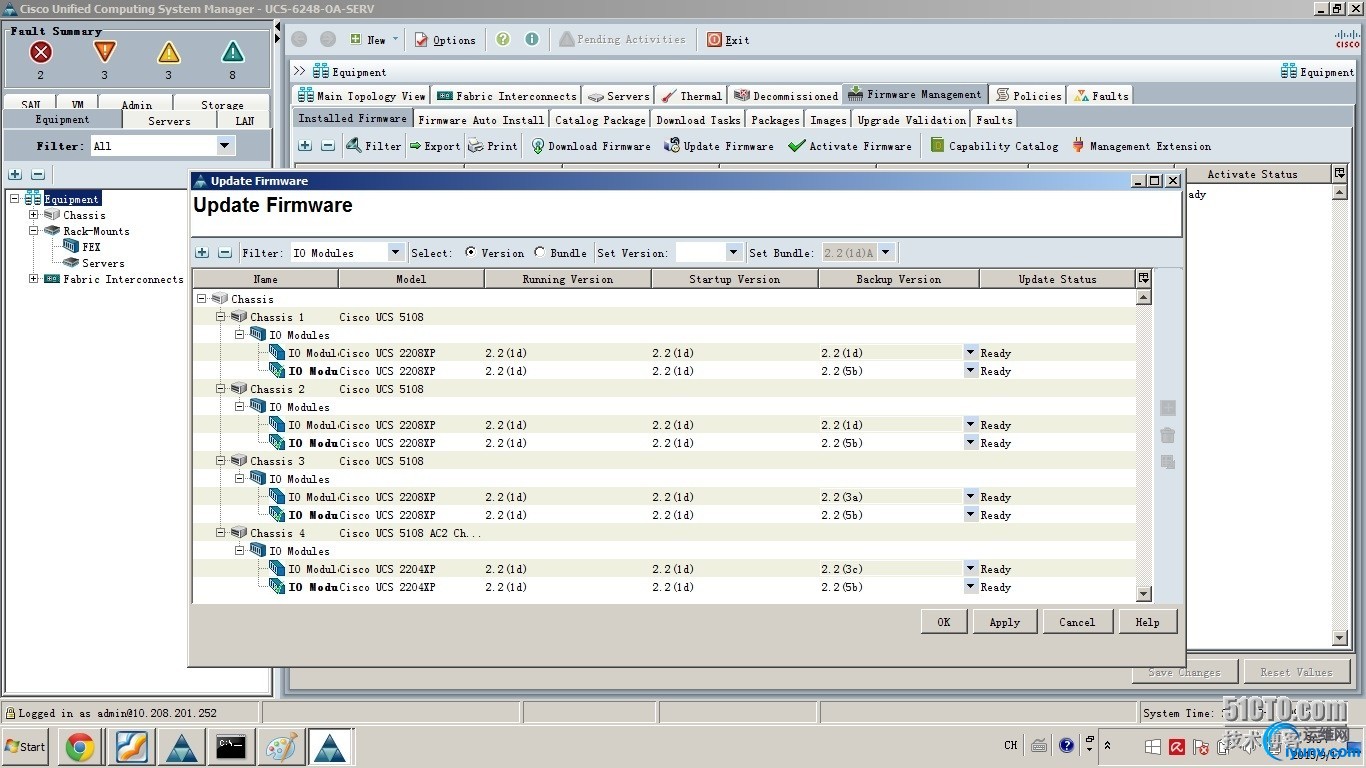The height and width of the screenshot is (768, 1366).
Task: Click the major faults orange icon
Action: tap(104, 52)
